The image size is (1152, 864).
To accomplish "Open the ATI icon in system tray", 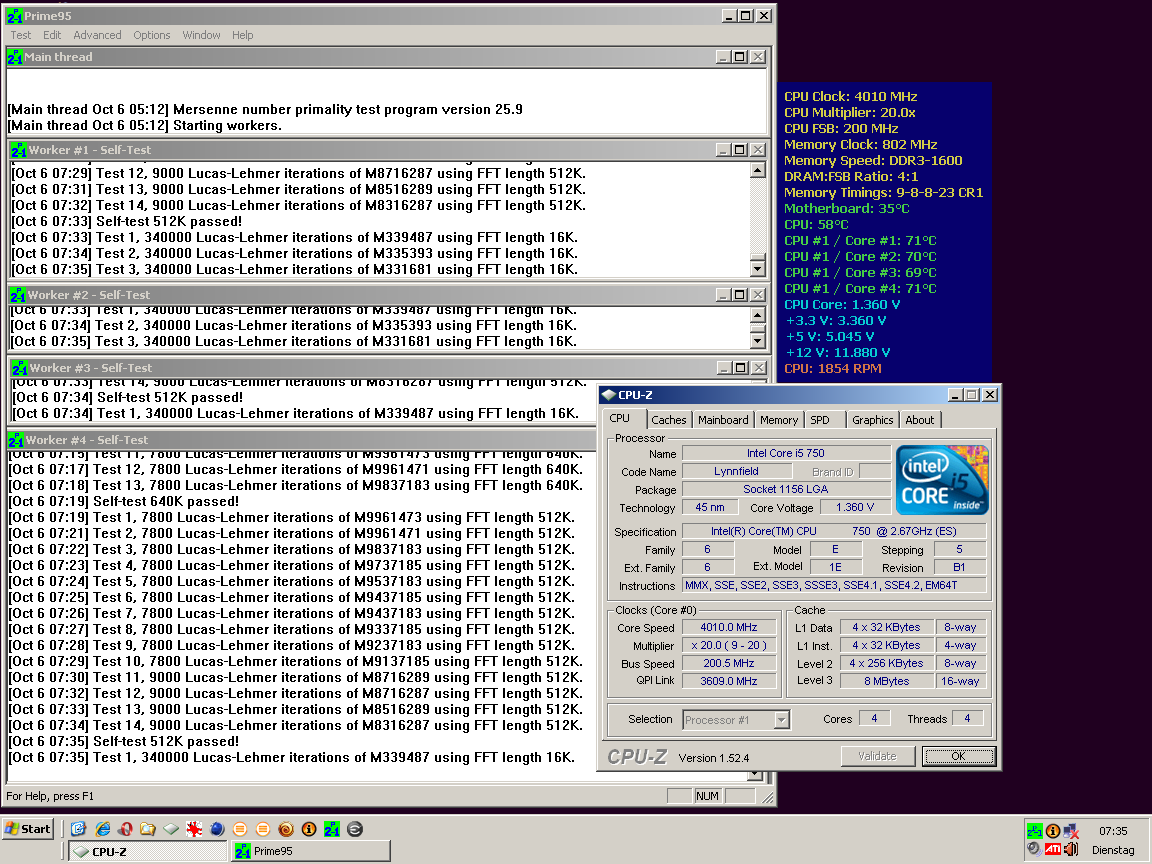I will 1053,849.
